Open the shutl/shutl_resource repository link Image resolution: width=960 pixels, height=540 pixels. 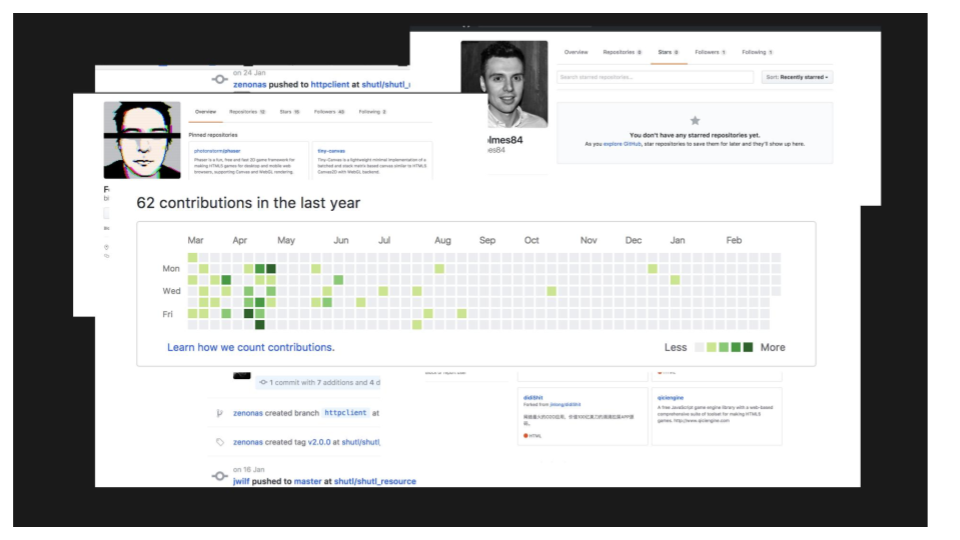click(x=375, y=481)
